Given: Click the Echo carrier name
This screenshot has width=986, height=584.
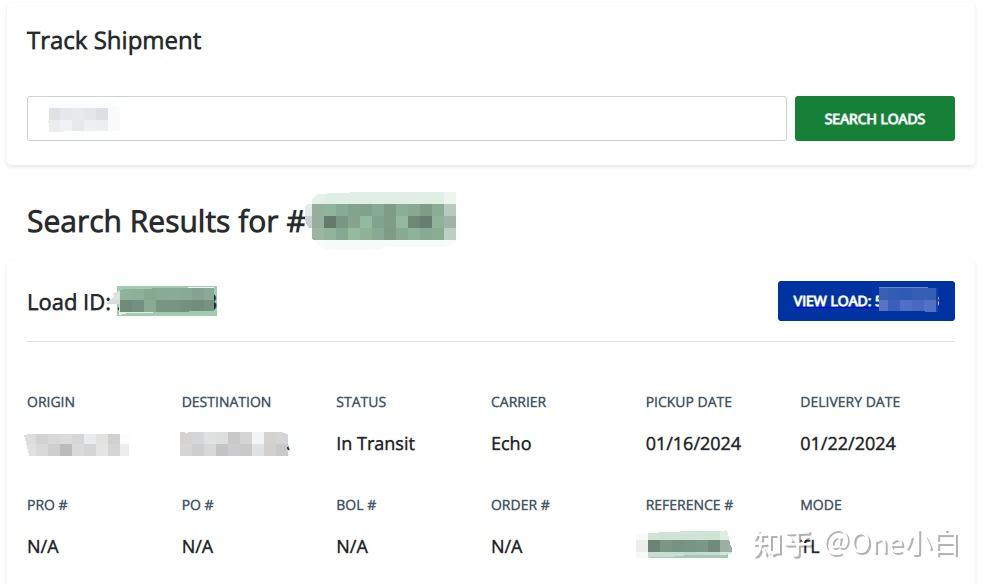Looking at the screenshot, I should click(511, 444).
